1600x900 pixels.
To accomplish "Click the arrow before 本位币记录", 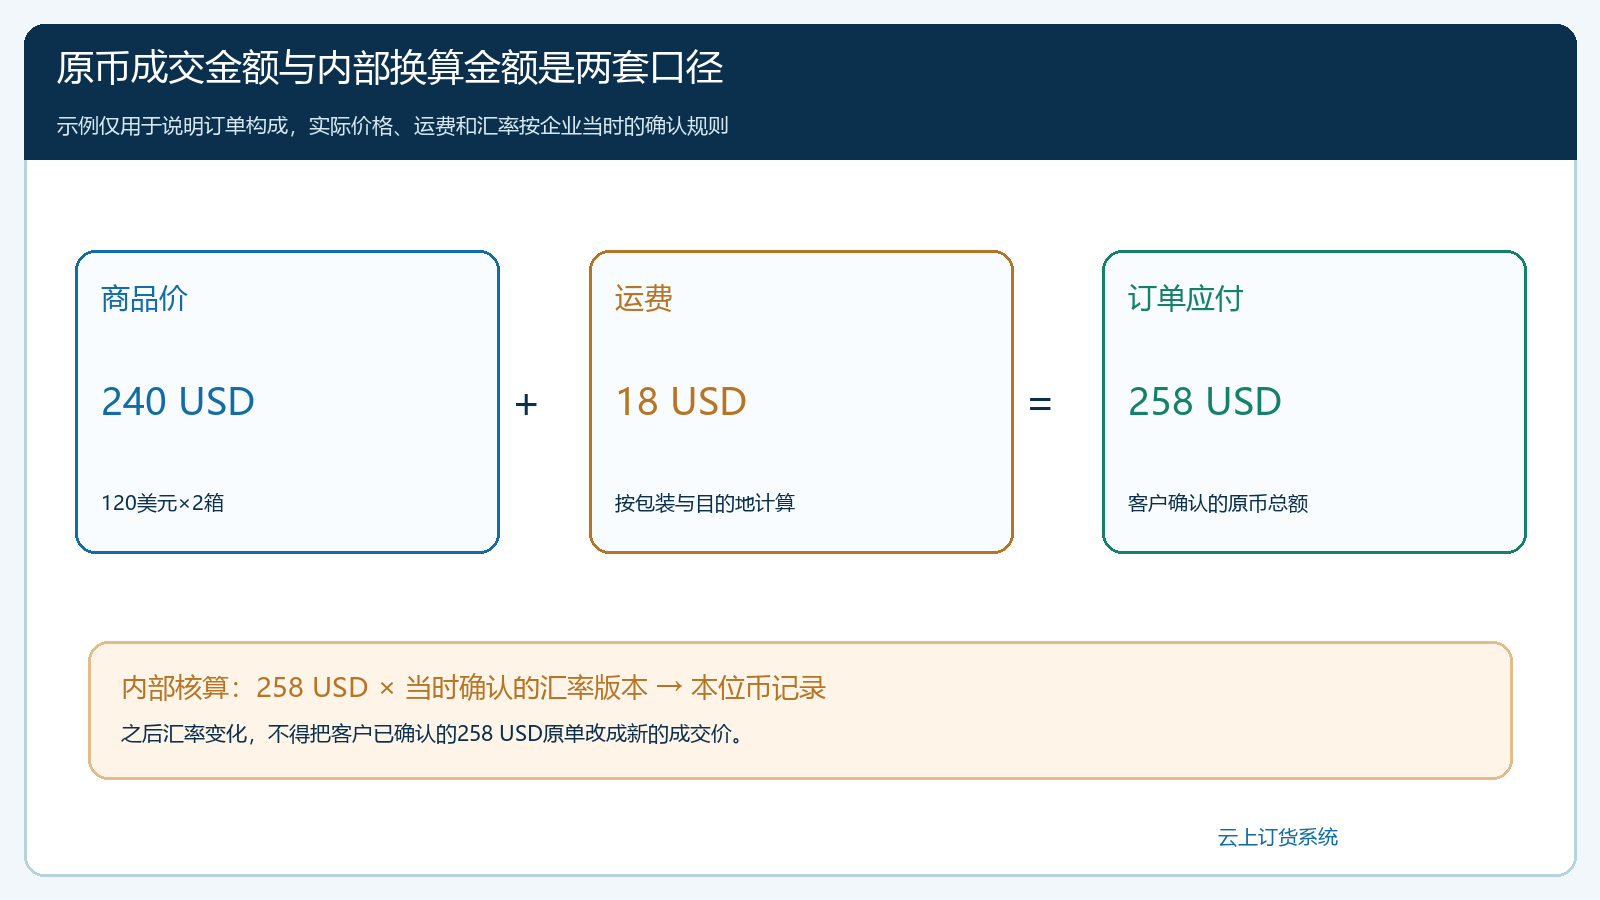I will pyautogui.click(x=669, y=687).
